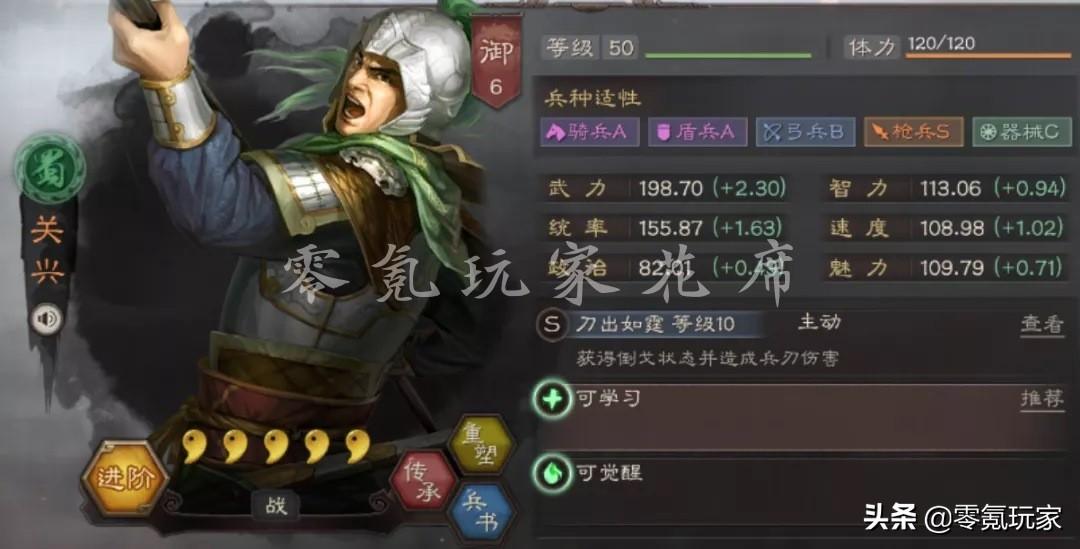
Task: Click the green plus 可学习 icon
Action: point(552,399)
